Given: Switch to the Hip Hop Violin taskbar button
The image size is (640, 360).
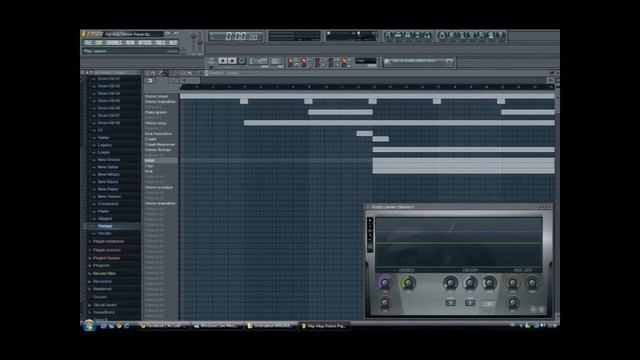Looking at the screenshot, I should (x=324, y=326).
